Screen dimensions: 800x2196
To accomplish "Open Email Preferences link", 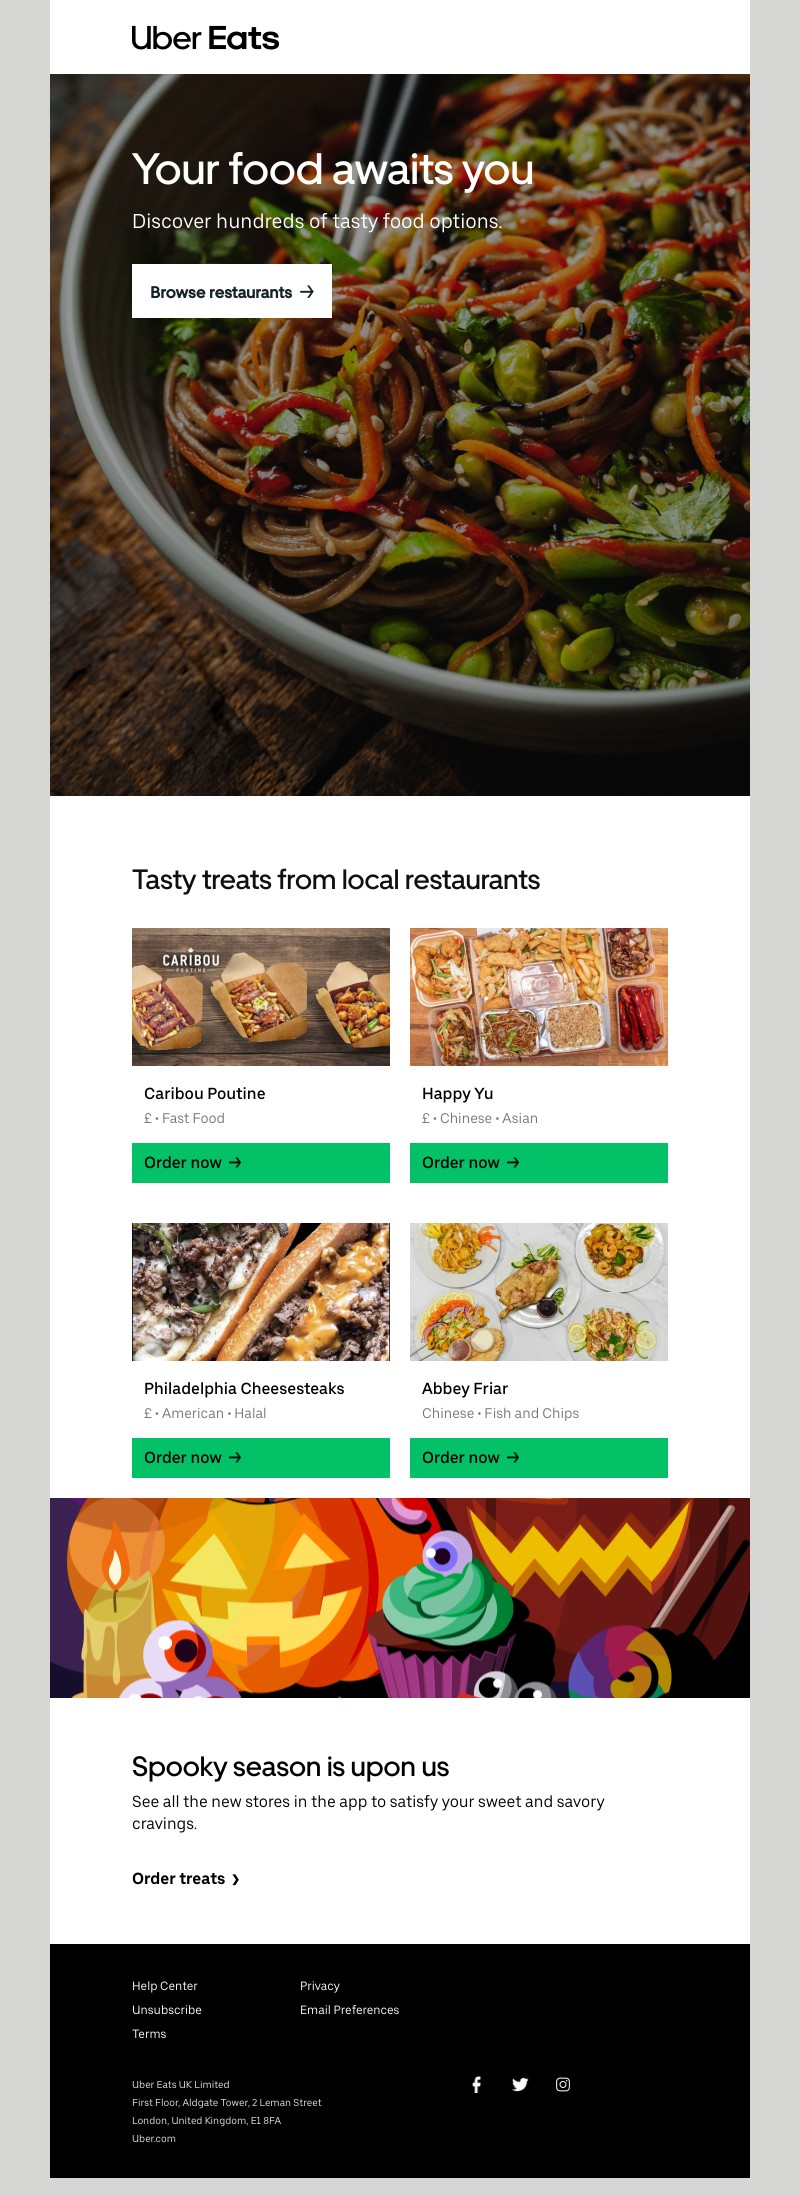I will pyautogui.click(x=349, y=2010).
